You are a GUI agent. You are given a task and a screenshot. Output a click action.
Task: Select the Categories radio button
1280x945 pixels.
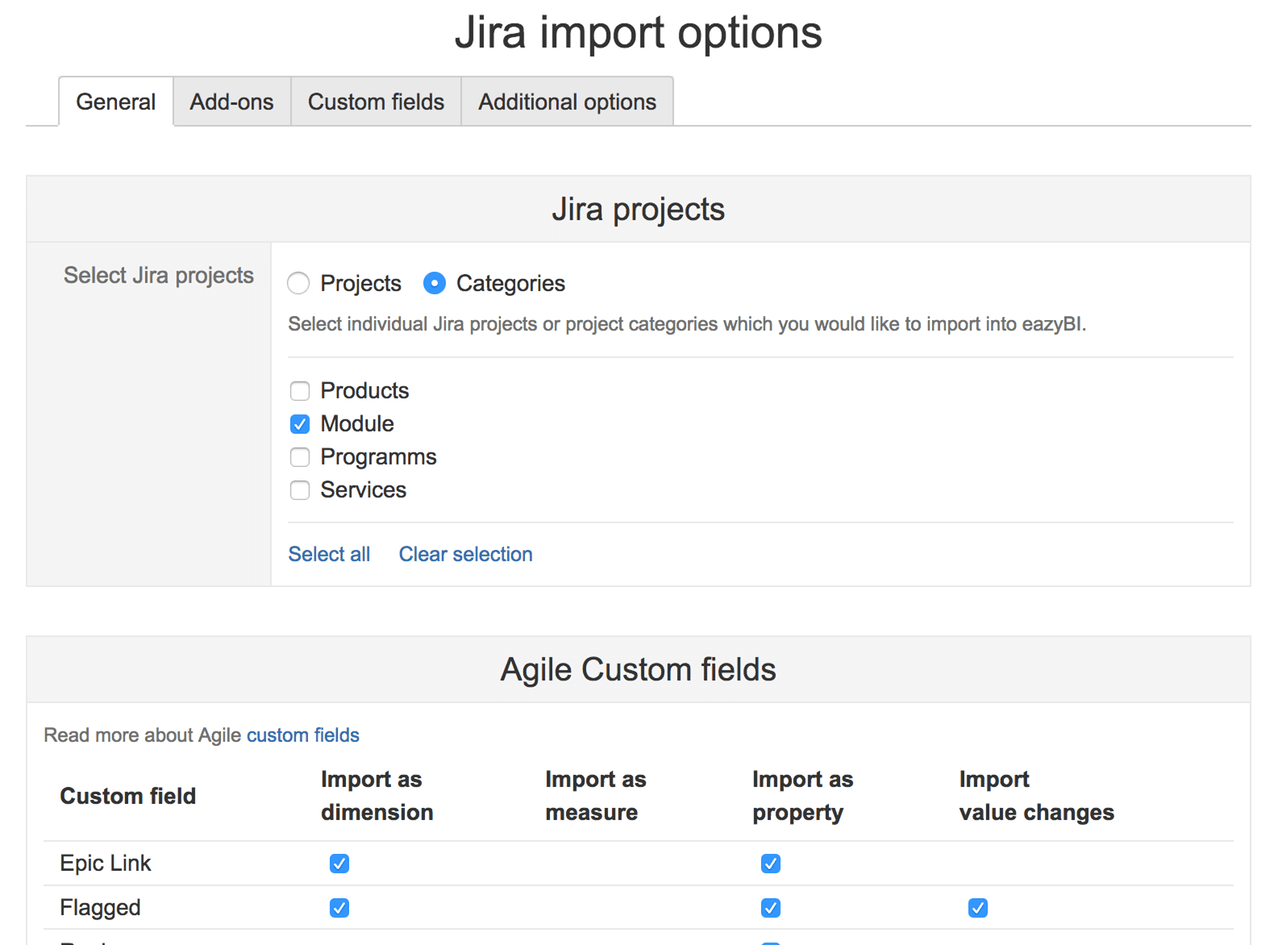coord(434,284)
